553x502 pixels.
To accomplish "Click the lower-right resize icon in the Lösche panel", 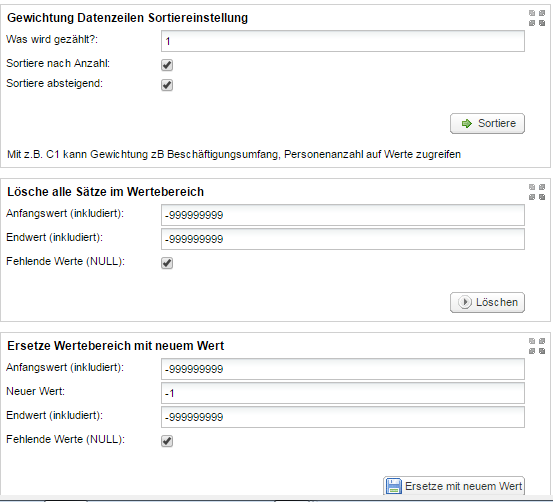I will (542, 197).
